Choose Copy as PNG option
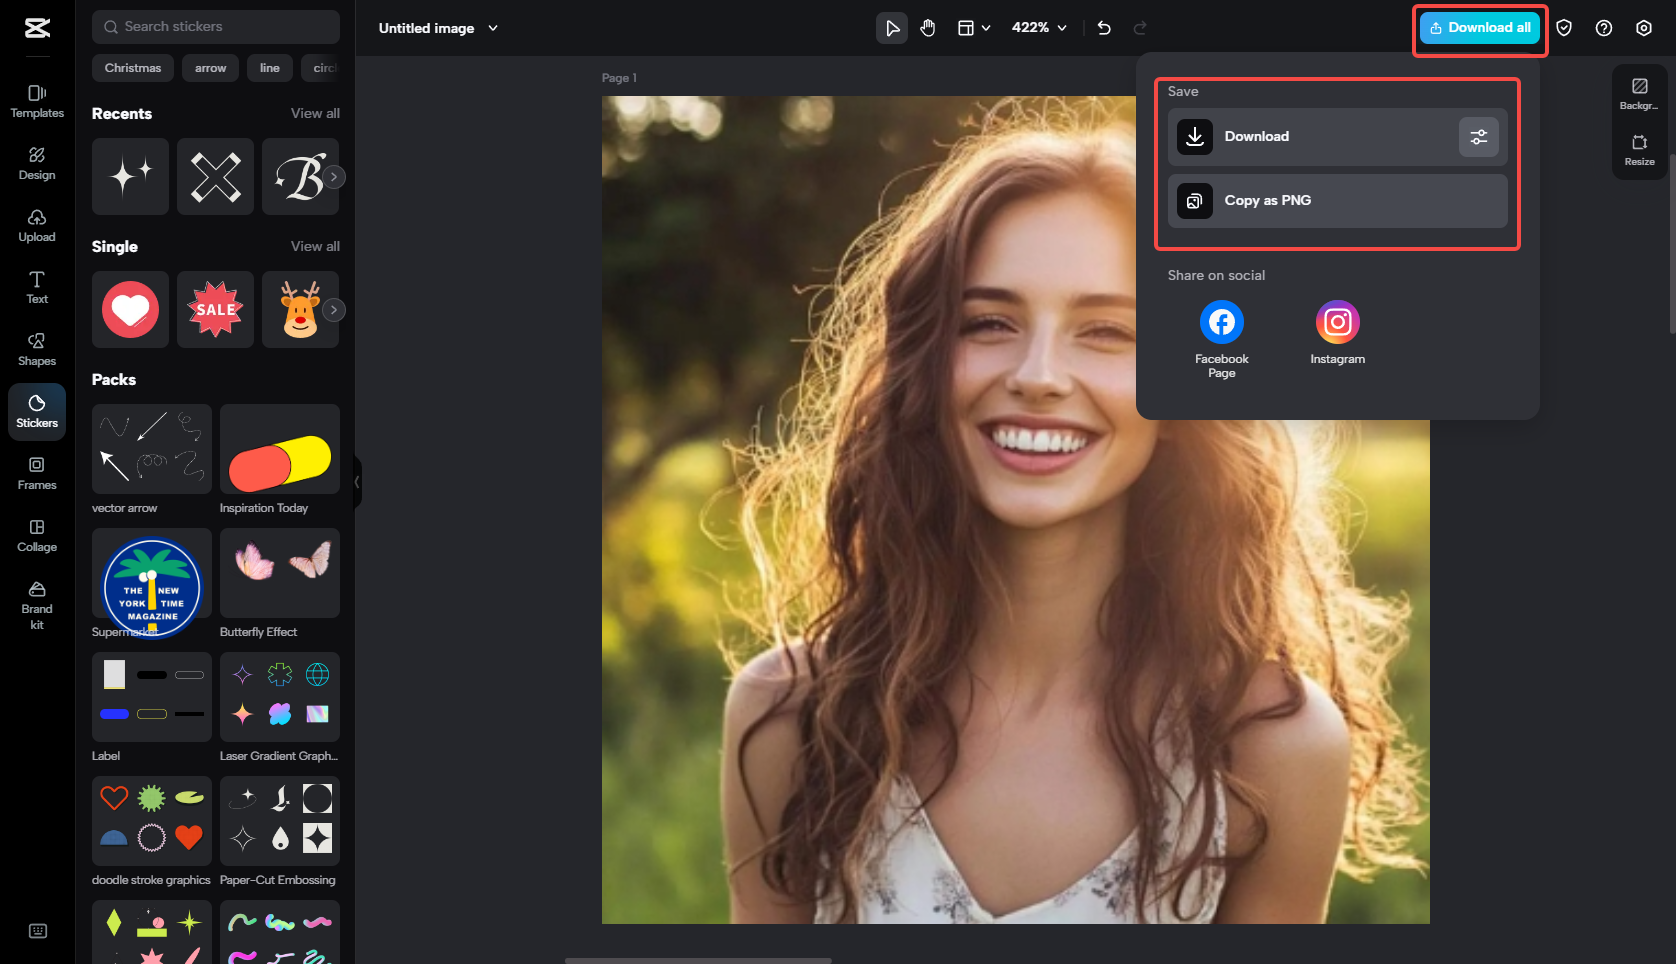Viewport: 1676px width, 964px height. (x=1337, y=201)
